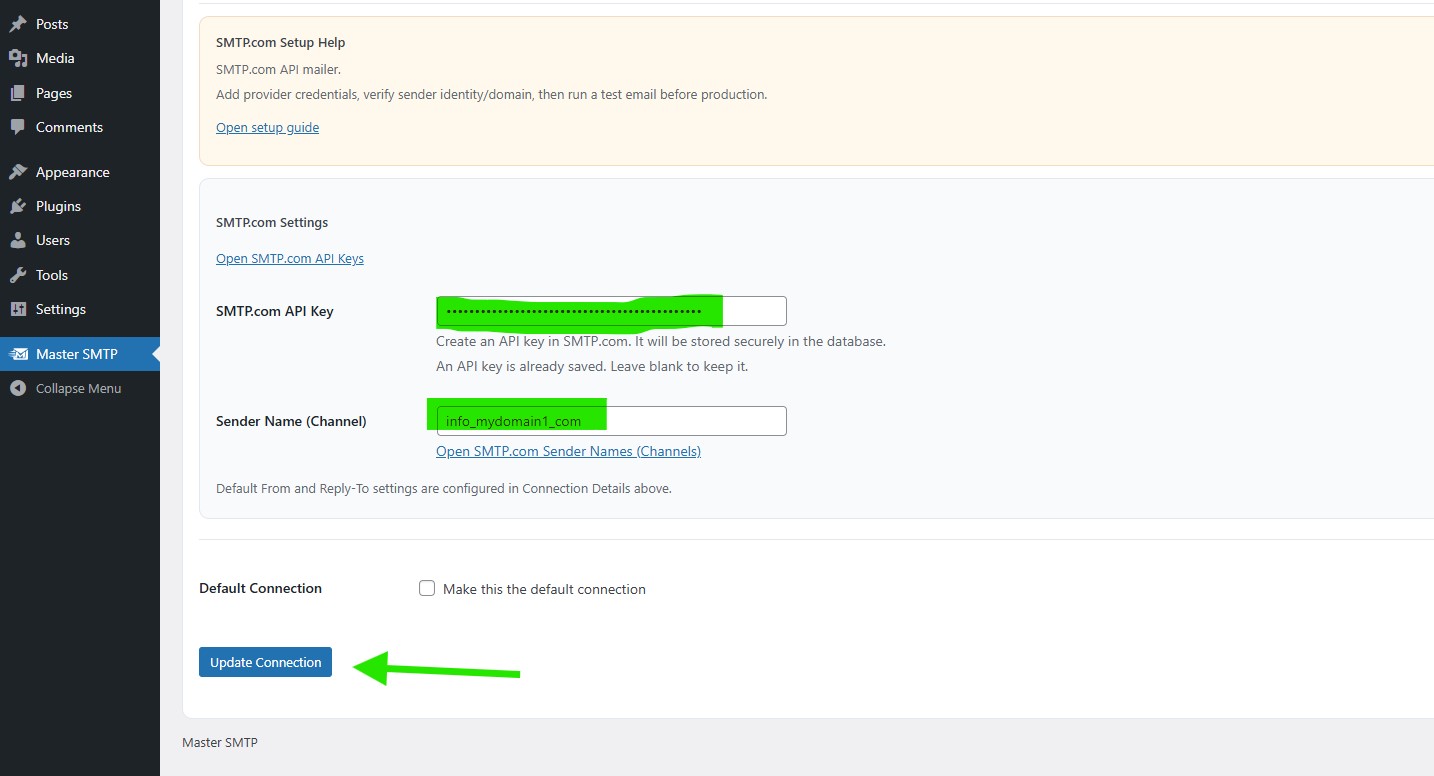
Task: Click the Master SMTP envelope icon
Action: click(x=18, y=354)
